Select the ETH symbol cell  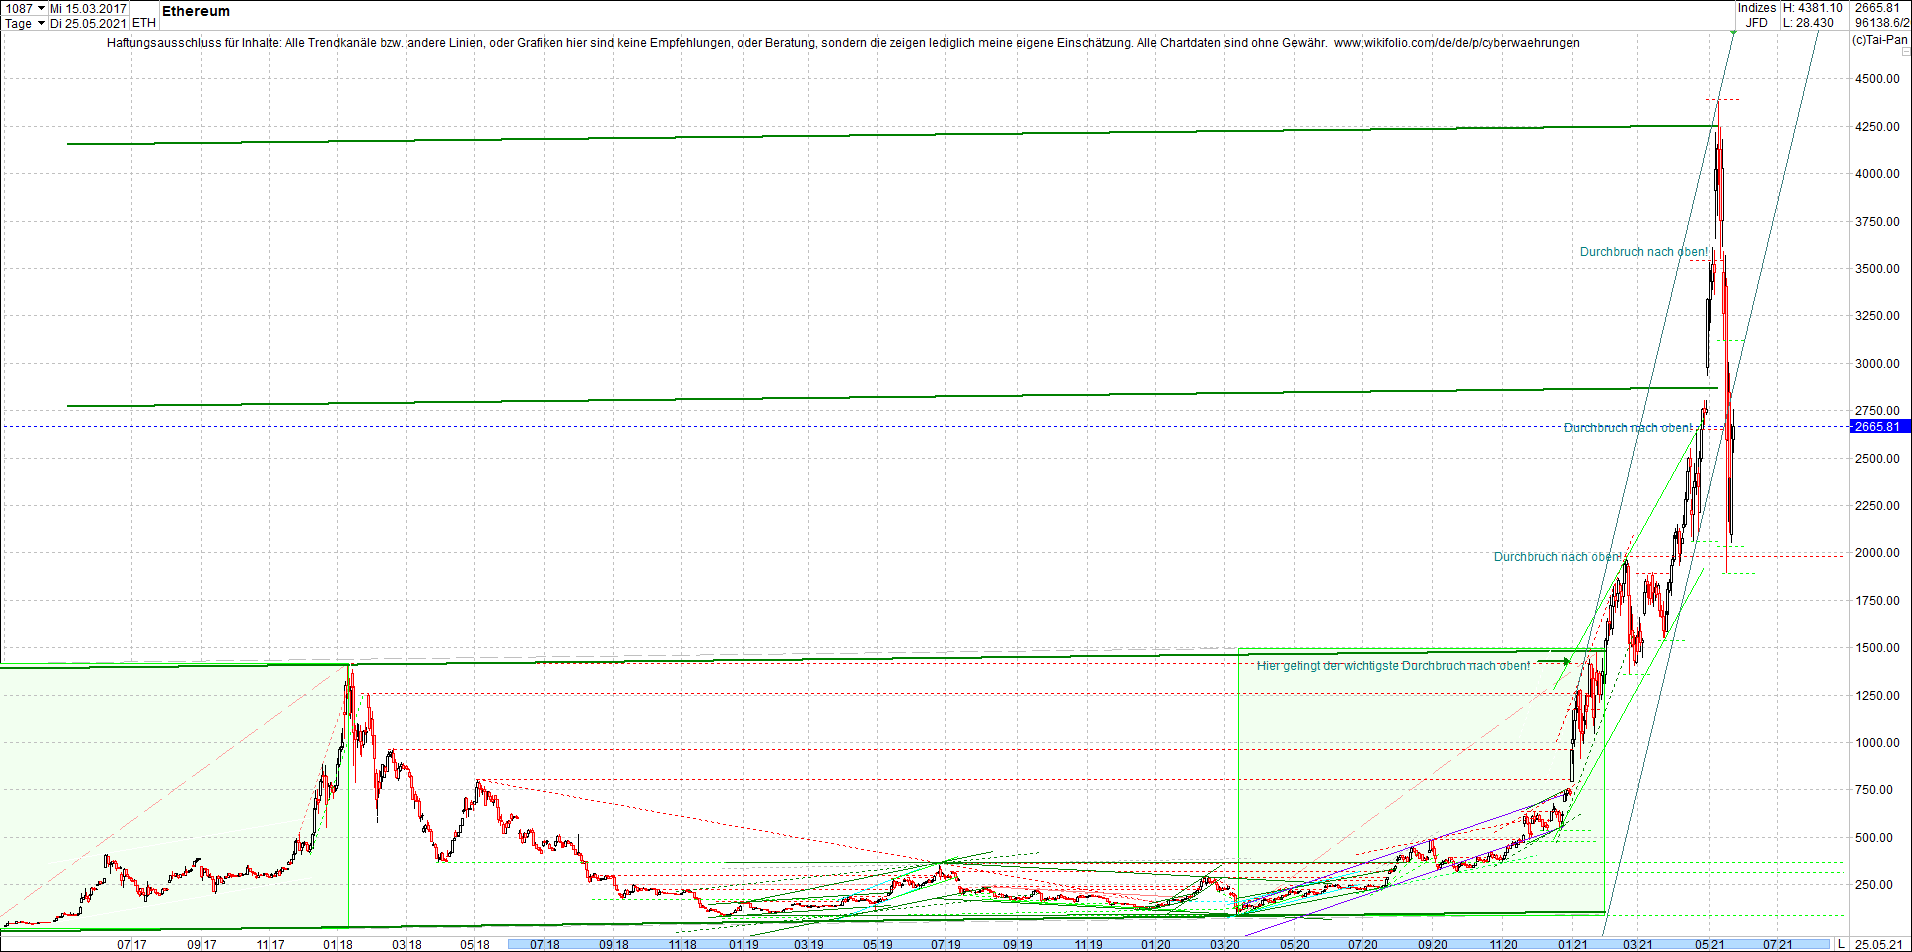pyautogui.click(x=143, y=22)
